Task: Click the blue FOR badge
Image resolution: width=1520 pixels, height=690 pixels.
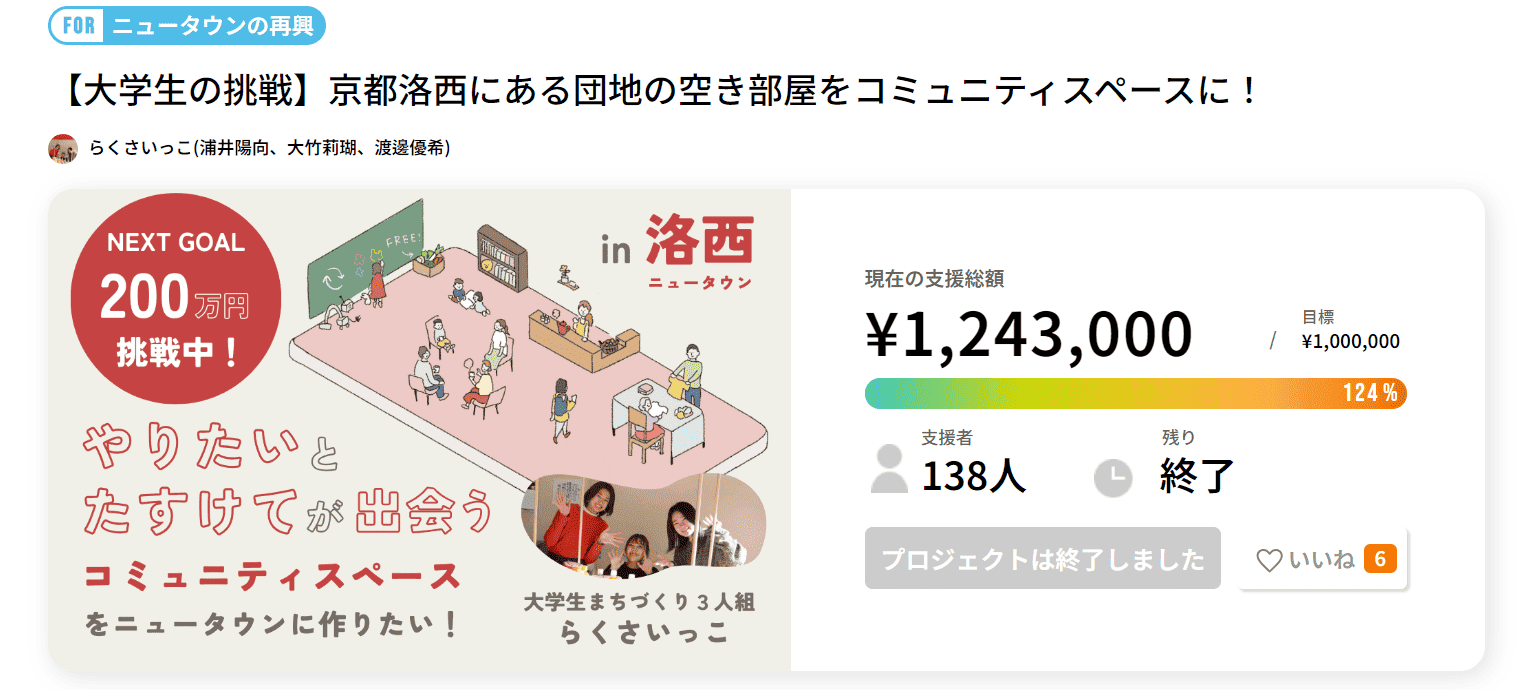Action: (x=78, y=26)
